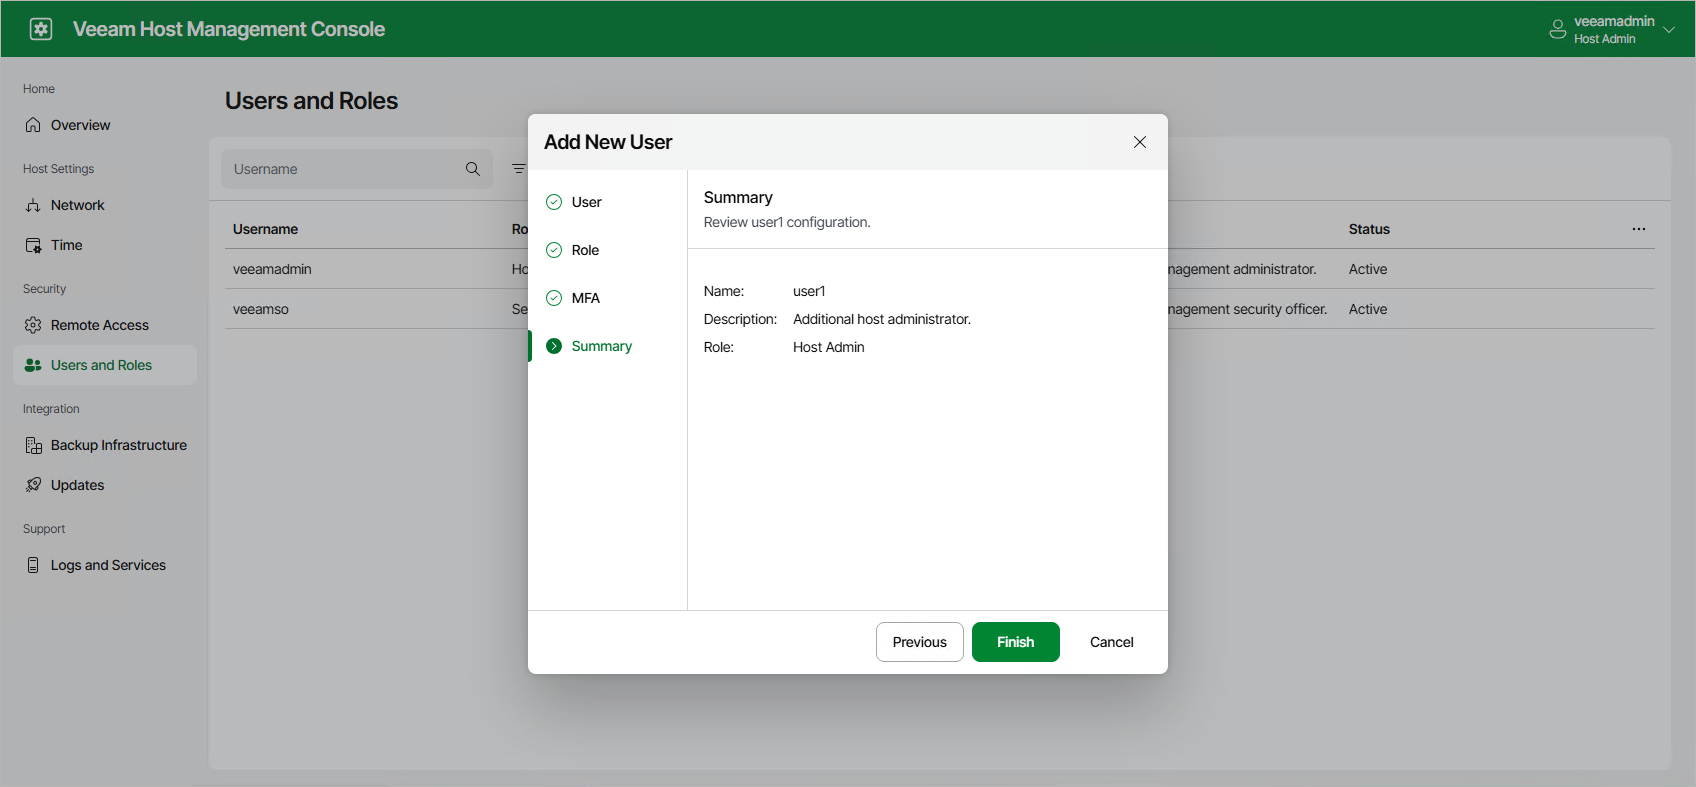Screen dimensions: 1696x787
Task: Click the search magnifier icon
Action: coord(473,169)
